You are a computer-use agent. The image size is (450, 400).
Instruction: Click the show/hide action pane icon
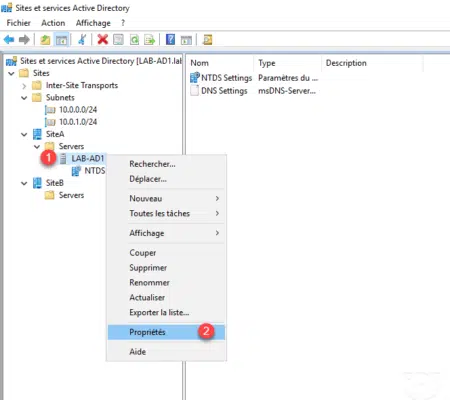coord(186,40)
